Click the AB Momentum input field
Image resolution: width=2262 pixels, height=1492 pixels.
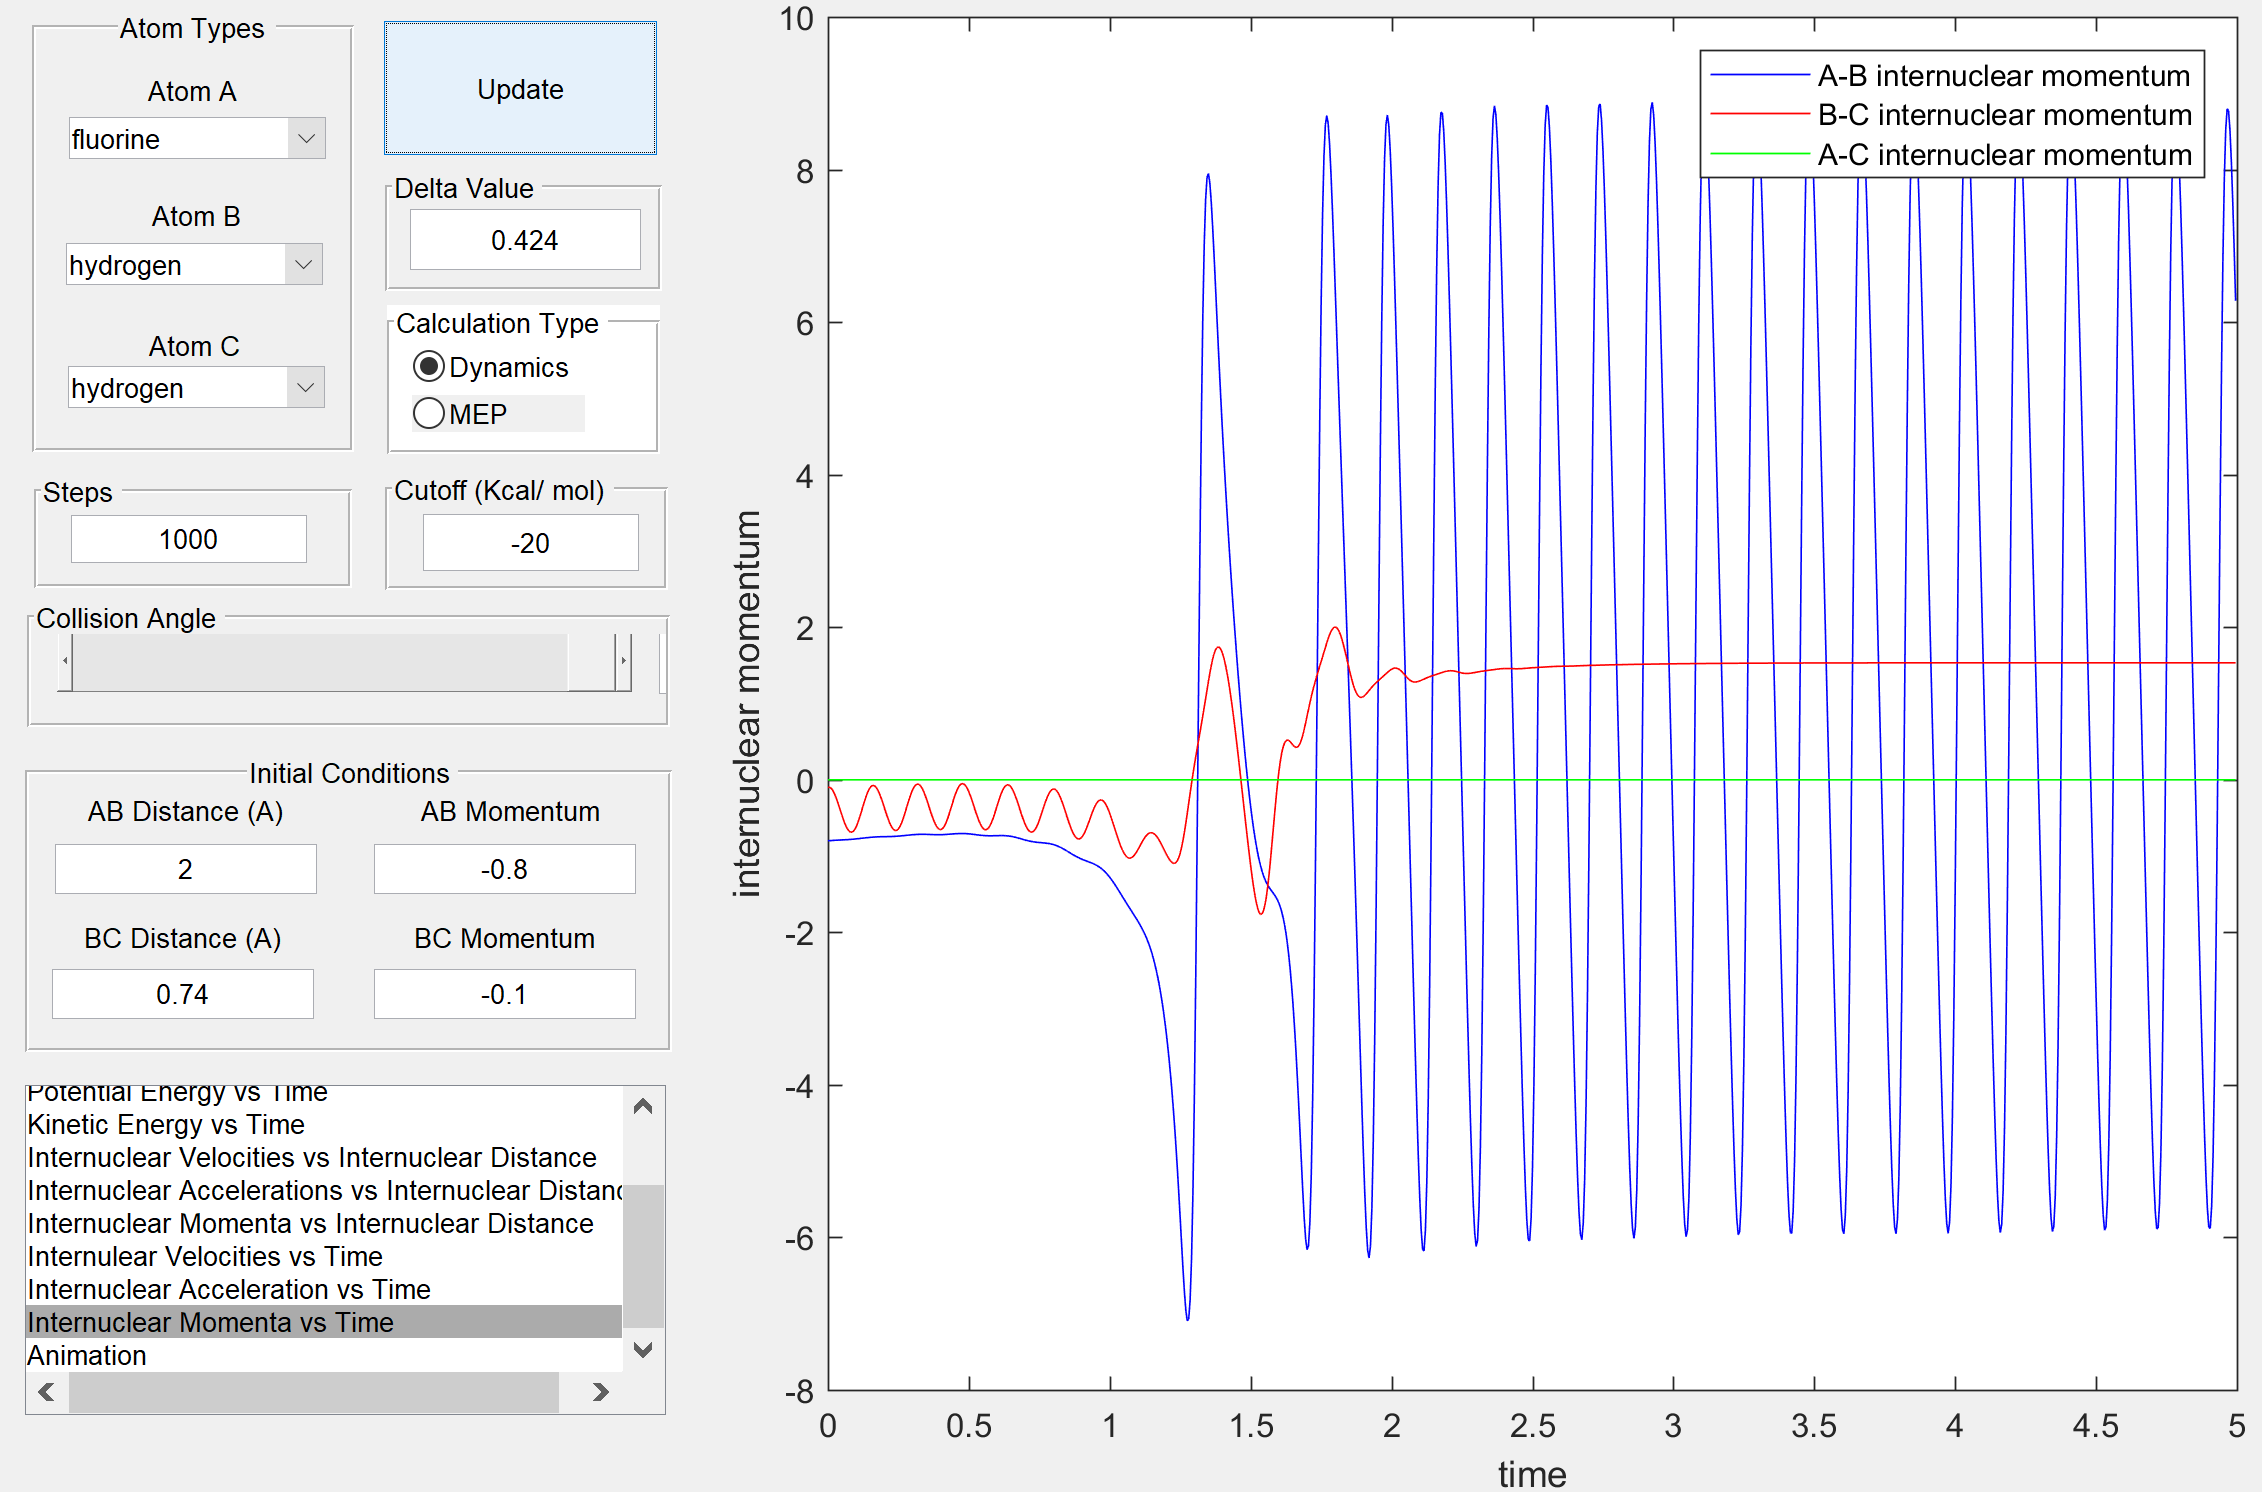[x=504, y=869]
